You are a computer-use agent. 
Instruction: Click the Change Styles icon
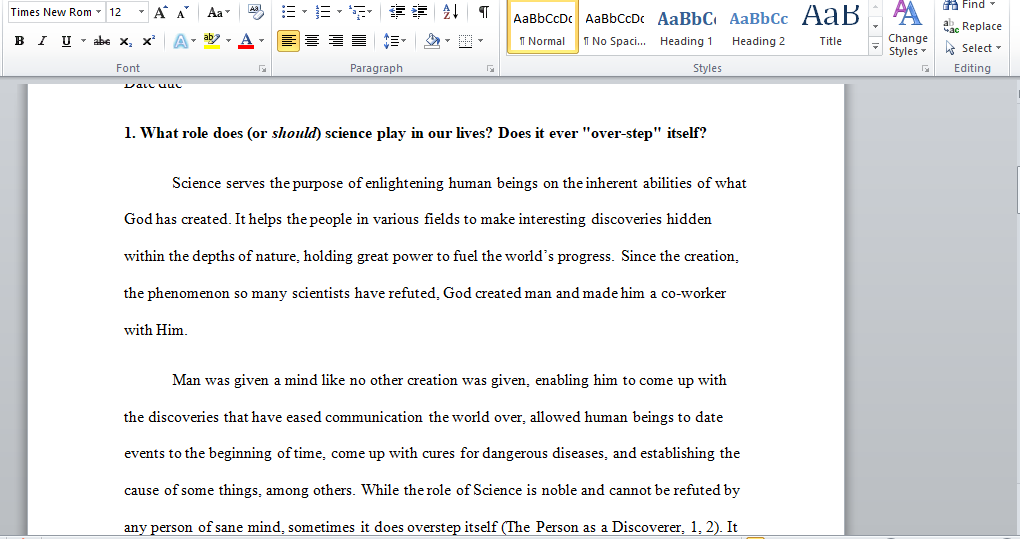(907, 29)
